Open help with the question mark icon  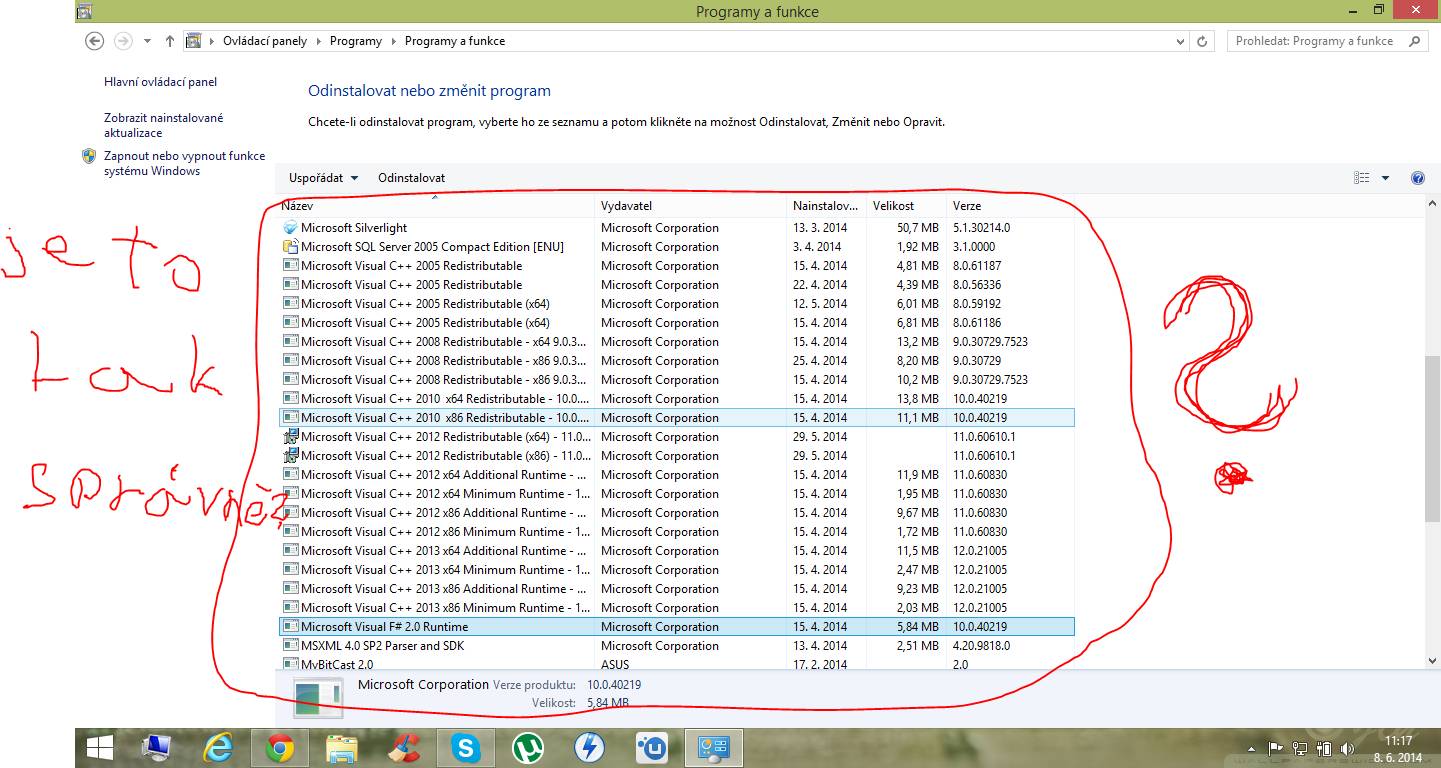(1417, 178)
